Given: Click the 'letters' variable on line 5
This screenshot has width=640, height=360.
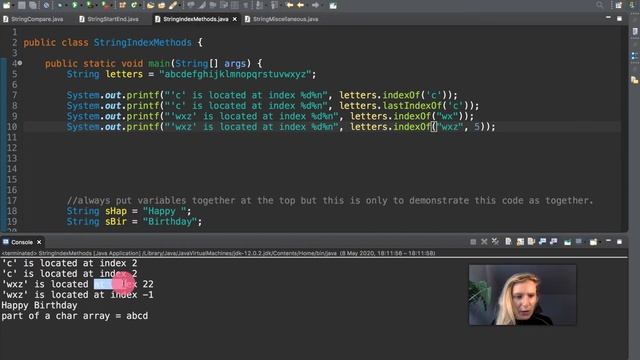Looking at the screenshot, I should (x=124, y=74).
